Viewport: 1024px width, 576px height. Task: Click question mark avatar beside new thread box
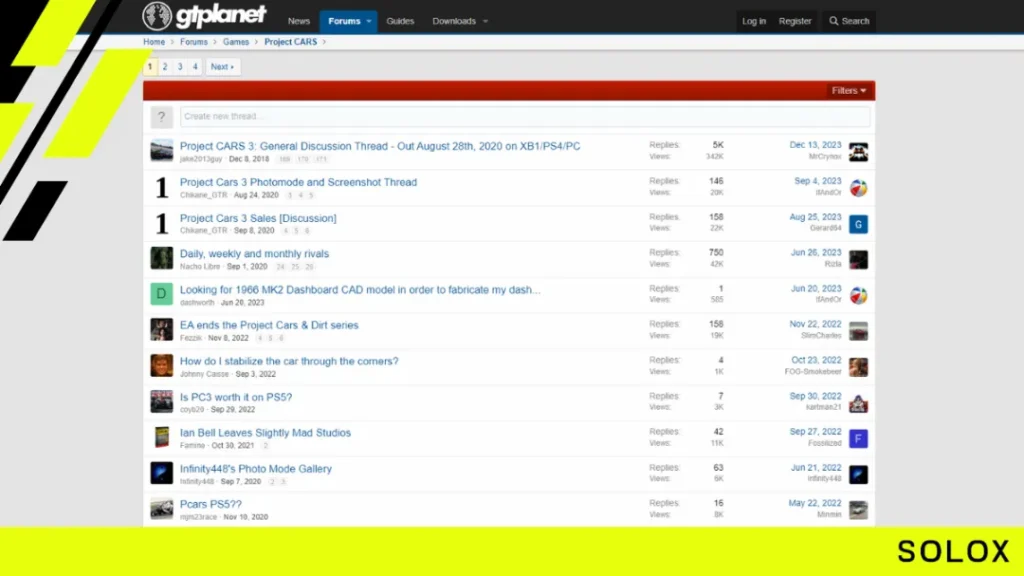pos(161,117)
